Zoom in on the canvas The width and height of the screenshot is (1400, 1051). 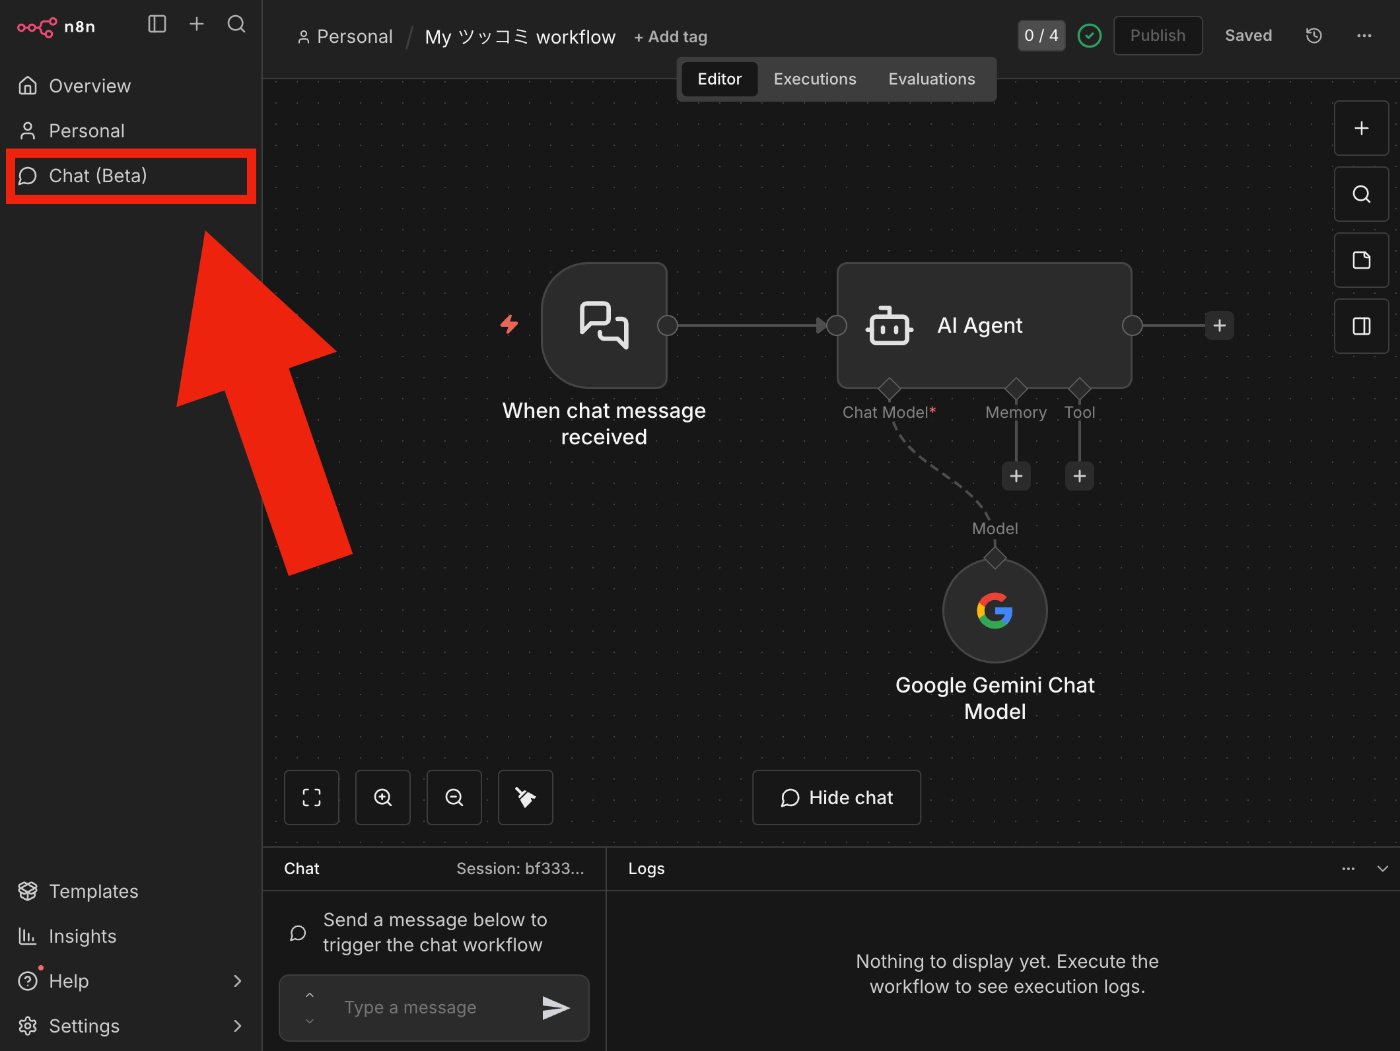[383, 797]
